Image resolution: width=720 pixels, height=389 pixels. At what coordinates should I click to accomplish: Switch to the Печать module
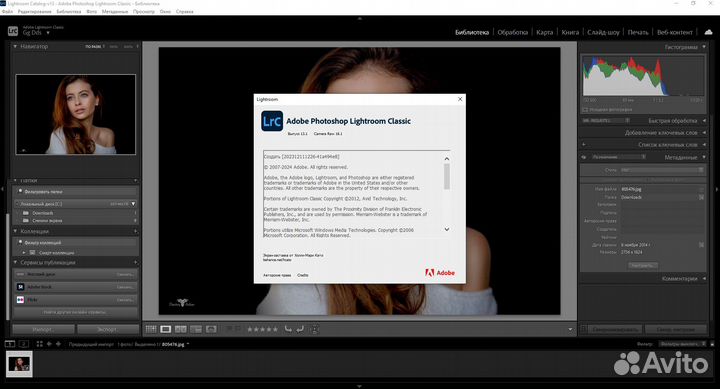(638, 32)
